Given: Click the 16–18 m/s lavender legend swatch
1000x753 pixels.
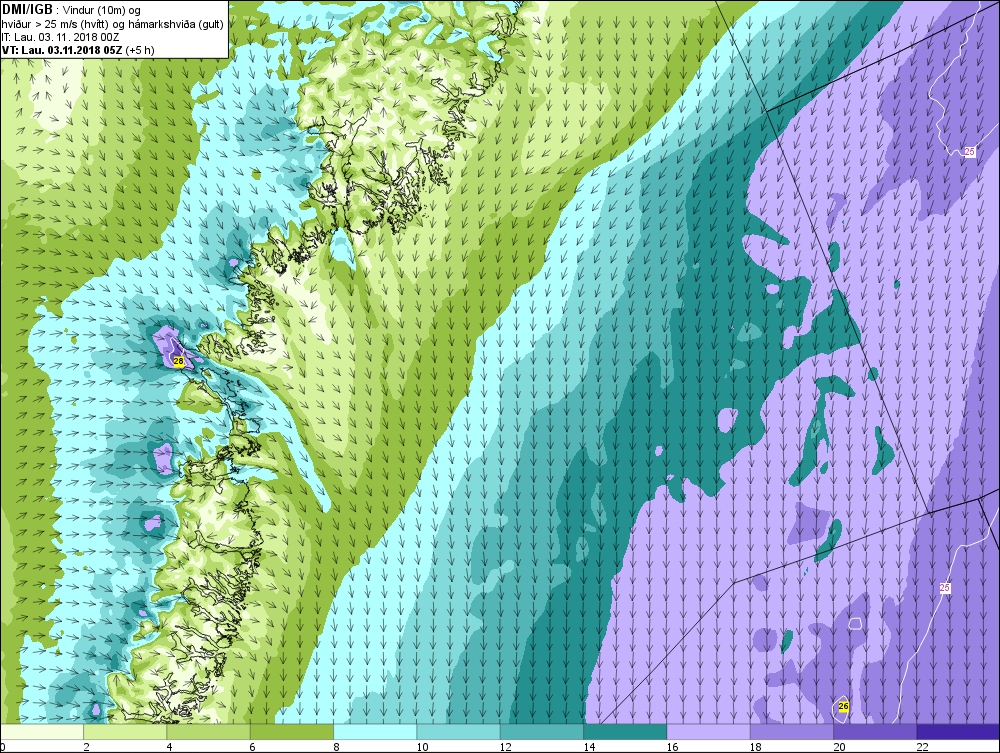Looking at the screenshot, I should (x=709, y=731).
